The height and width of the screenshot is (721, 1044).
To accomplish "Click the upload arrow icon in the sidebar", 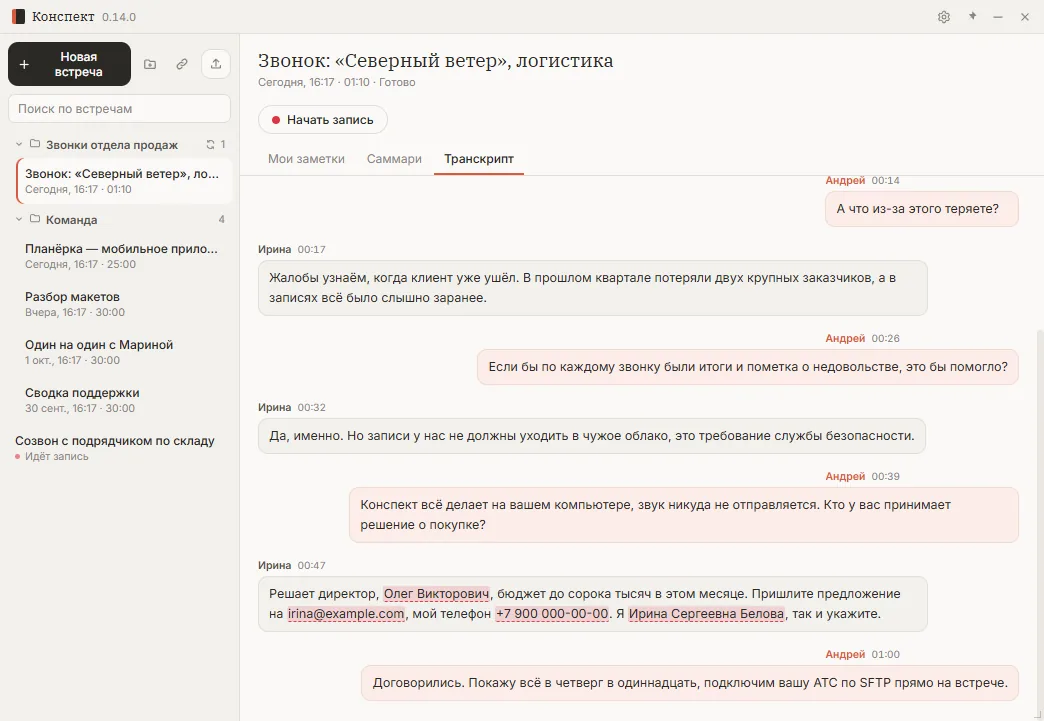I will pos(216,64).
